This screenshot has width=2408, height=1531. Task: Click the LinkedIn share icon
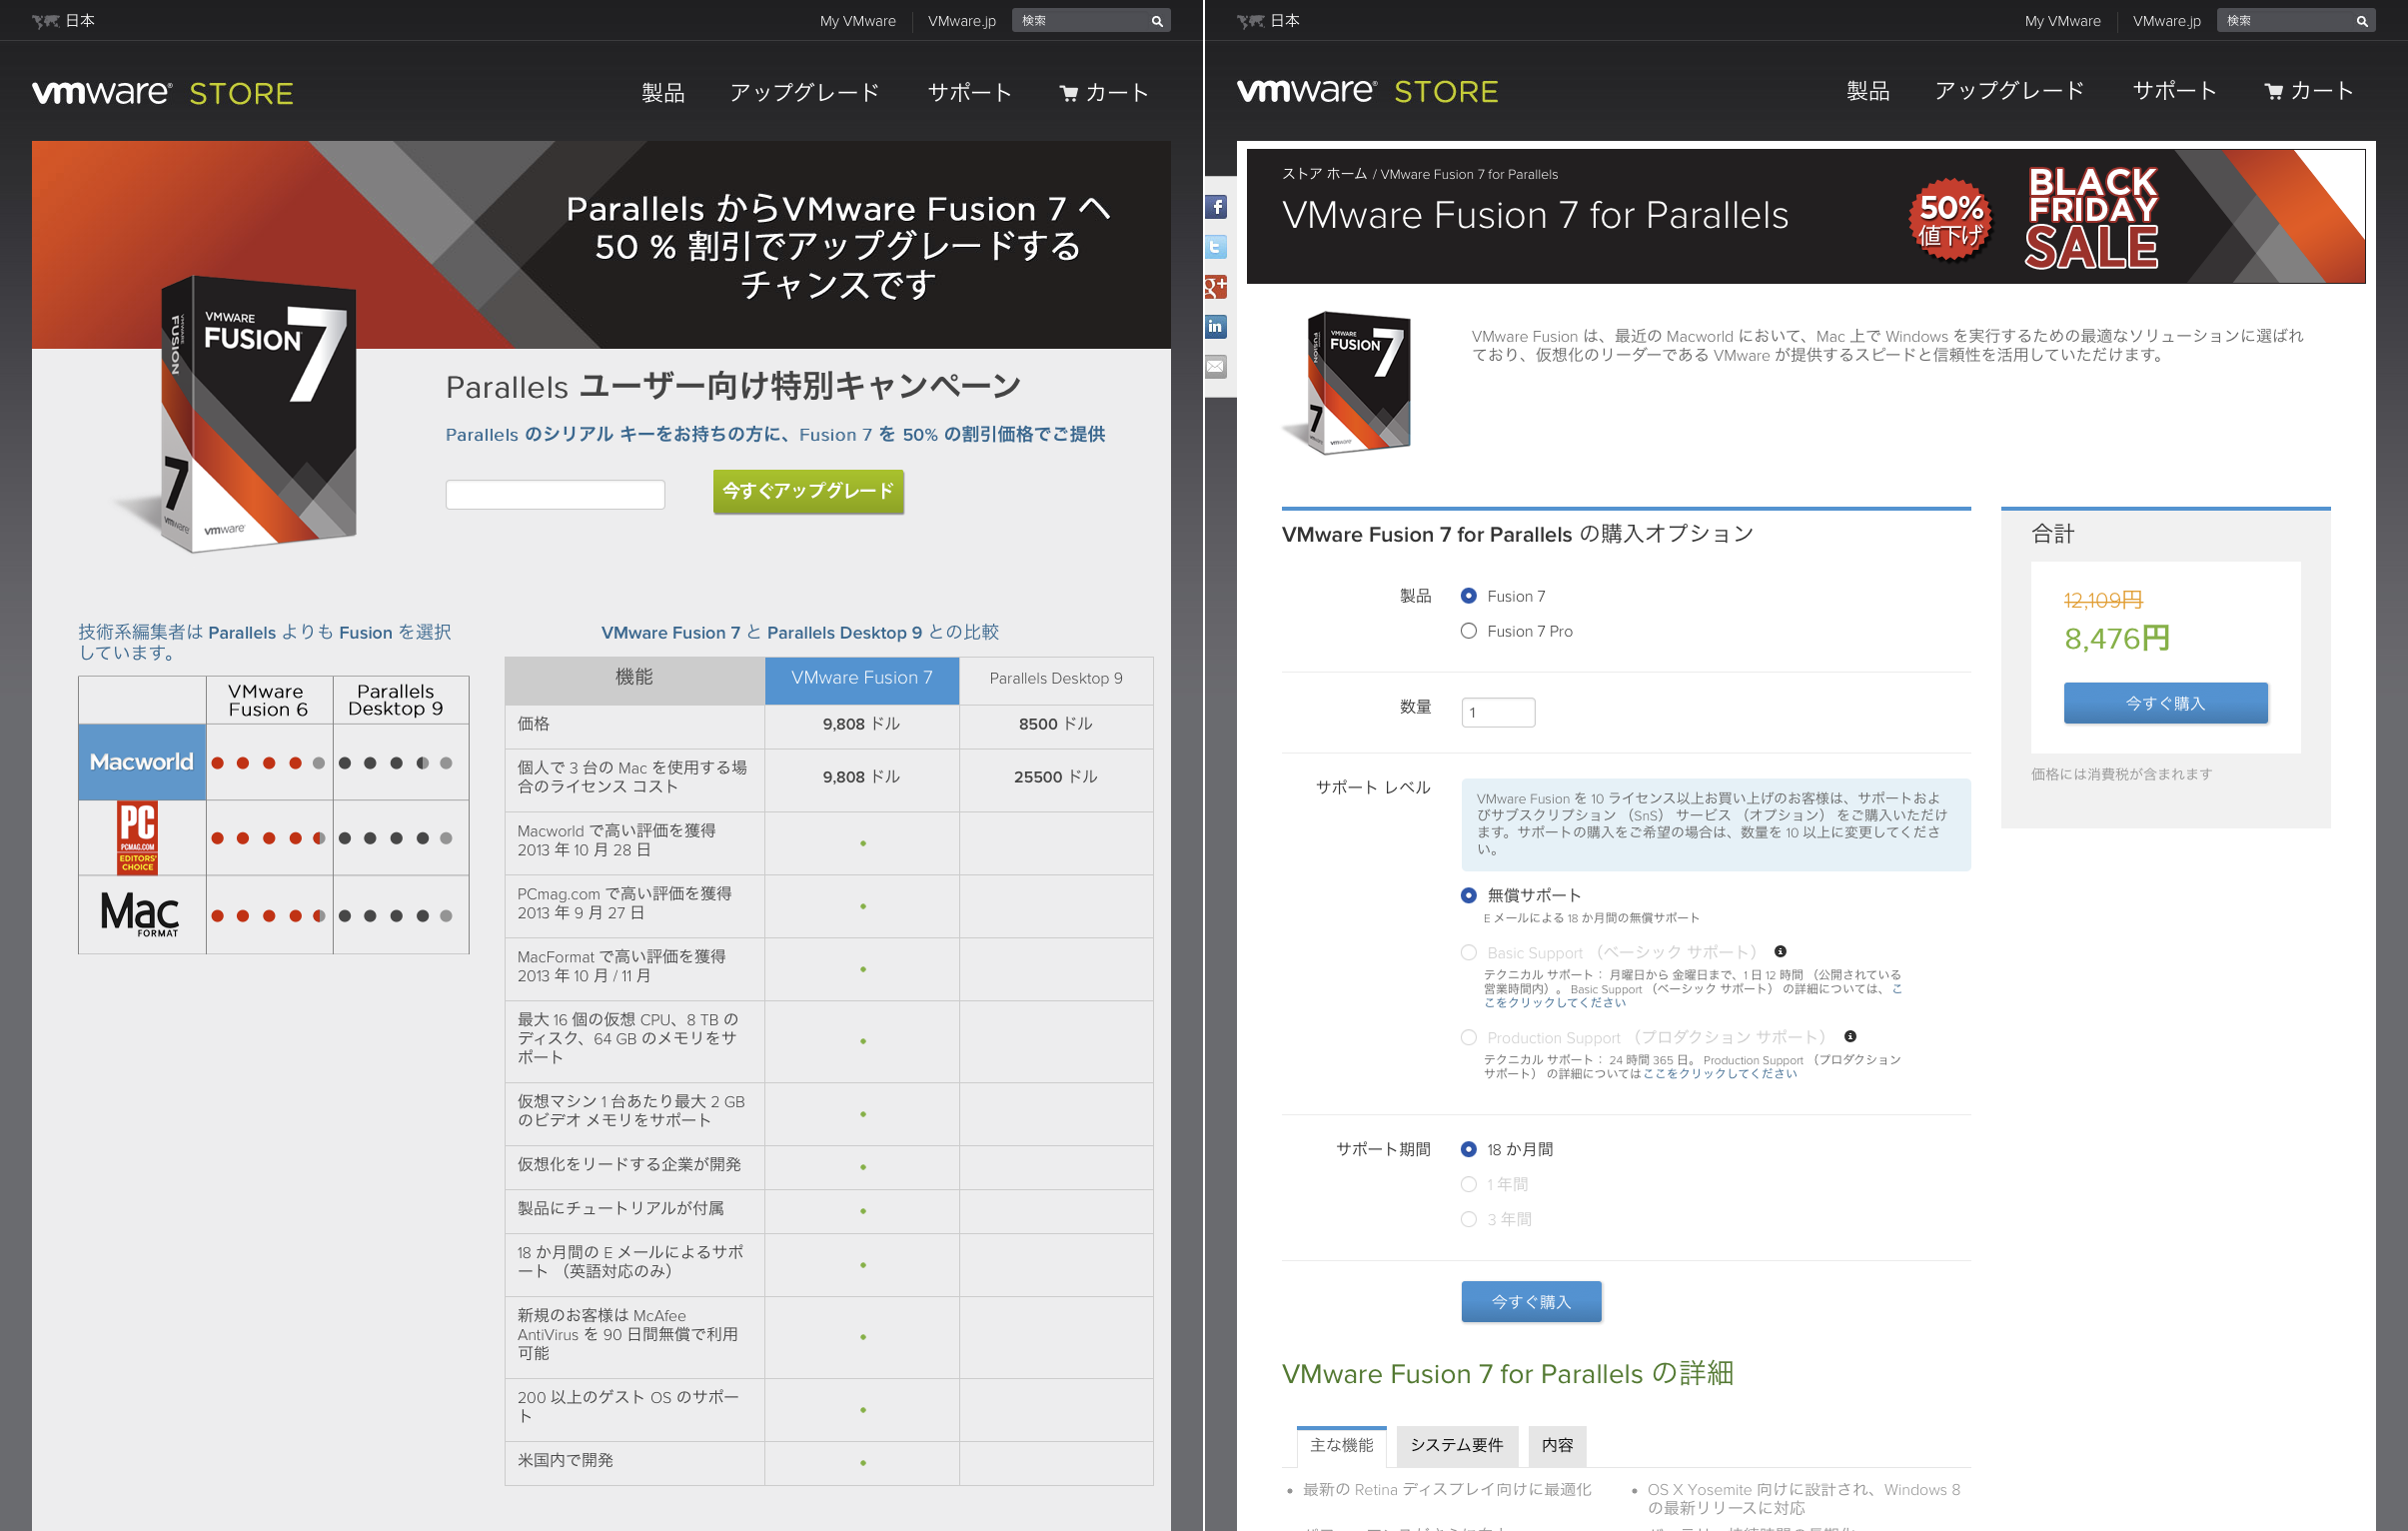point(1216,327)
